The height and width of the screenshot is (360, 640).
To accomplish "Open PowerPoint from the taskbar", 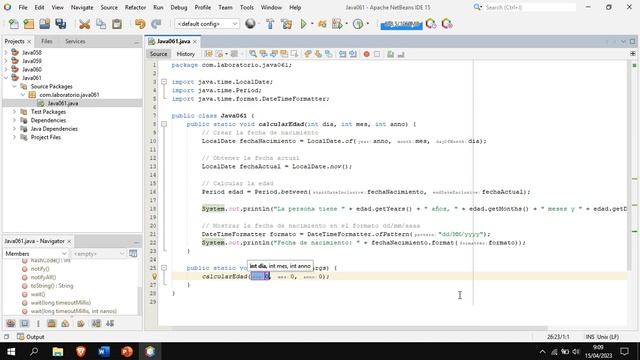I will click(127, 351).
